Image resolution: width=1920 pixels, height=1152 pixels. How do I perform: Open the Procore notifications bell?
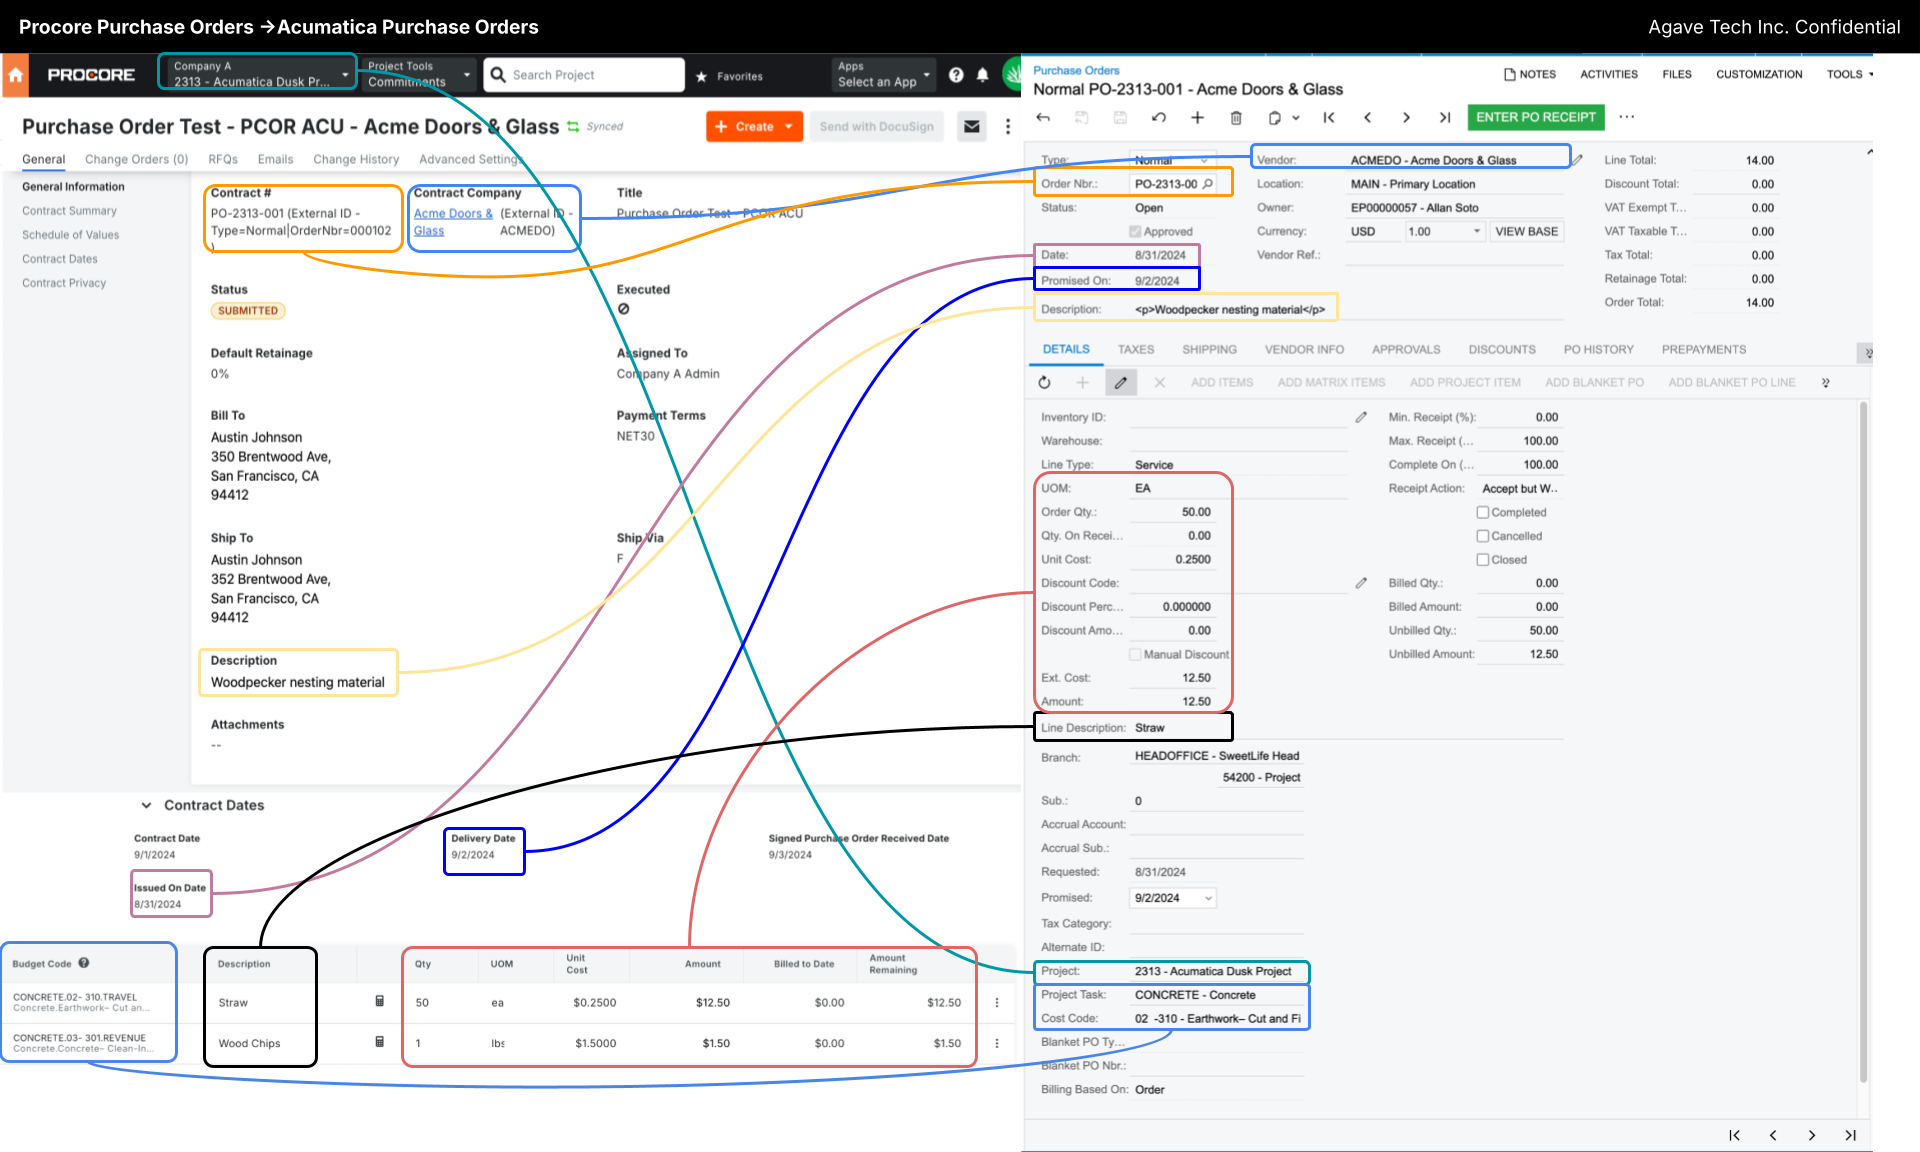(983, 75)
